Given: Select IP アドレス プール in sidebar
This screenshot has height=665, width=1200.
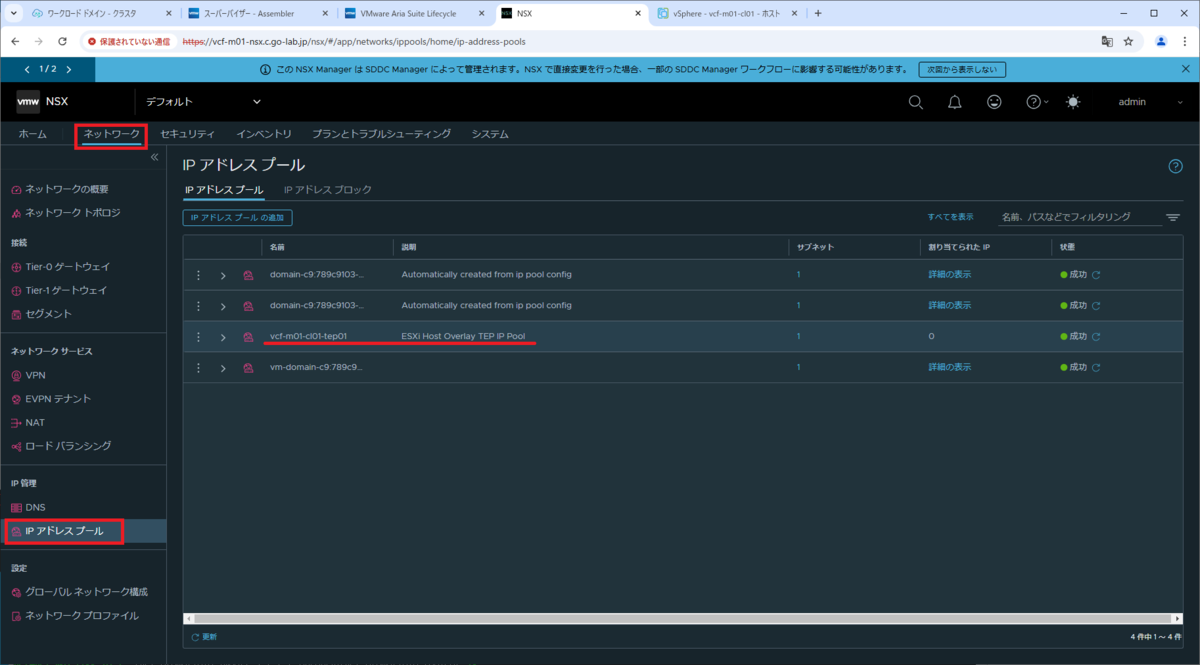Looking at the screenshot, I should [x=64, y=531].
